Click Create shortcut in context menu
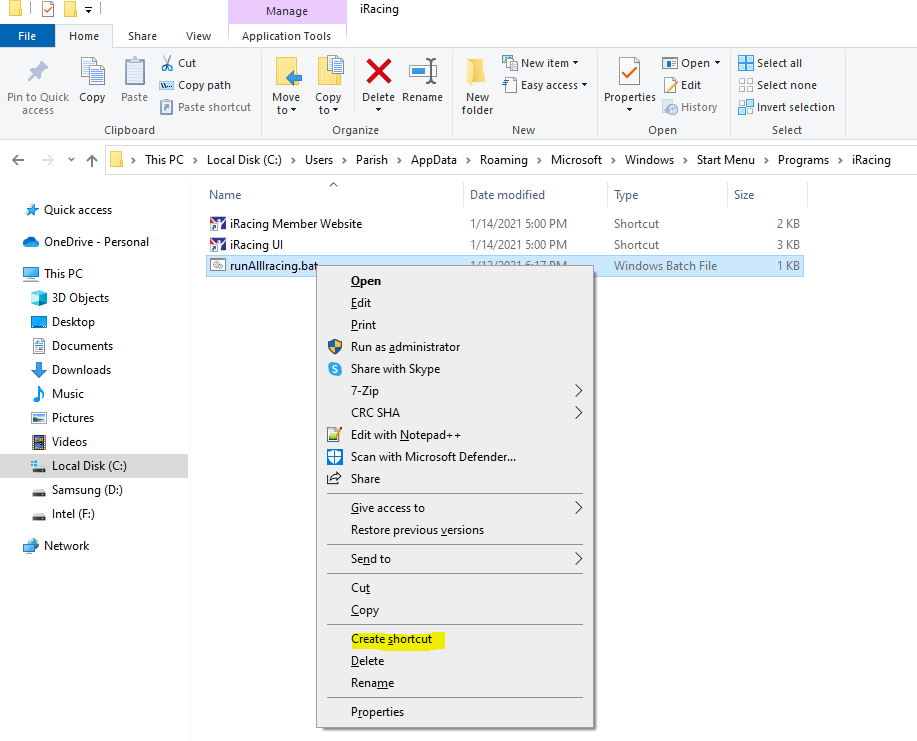Viewport: 917px width, 741px height. (x=455, y=639)
